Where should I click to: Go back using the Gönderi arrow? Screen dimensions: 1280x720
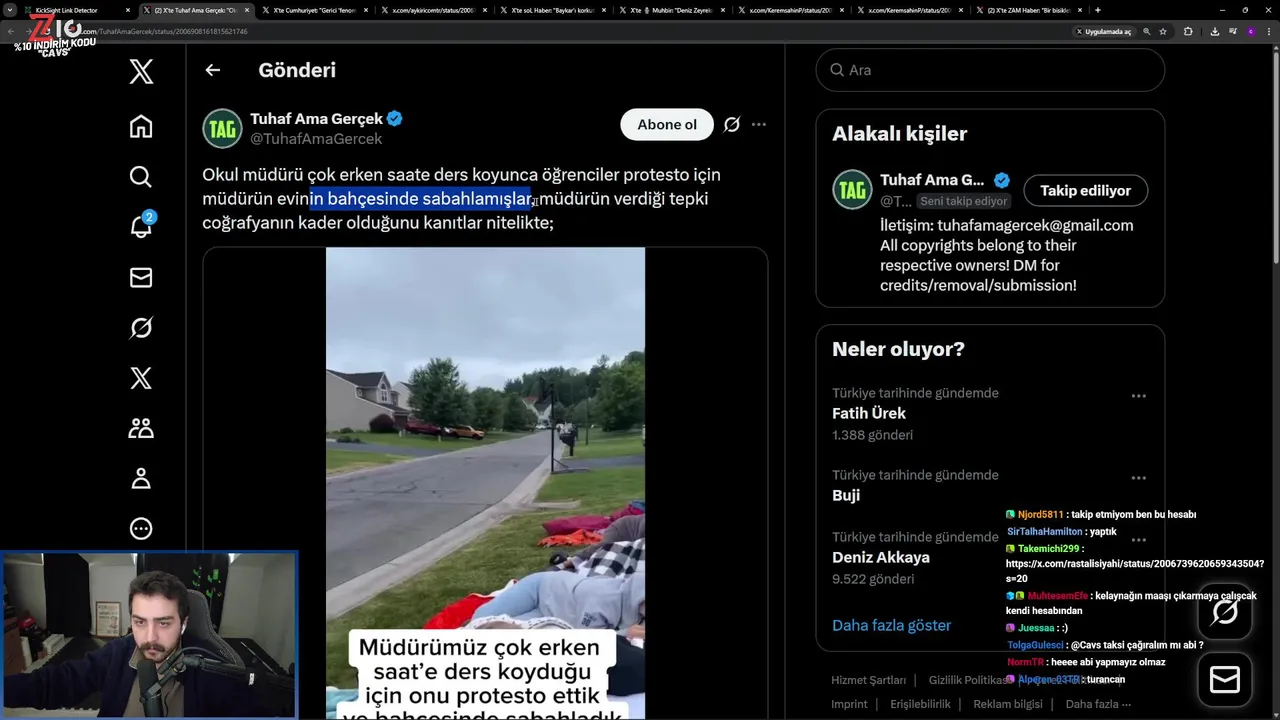(212, 70)
